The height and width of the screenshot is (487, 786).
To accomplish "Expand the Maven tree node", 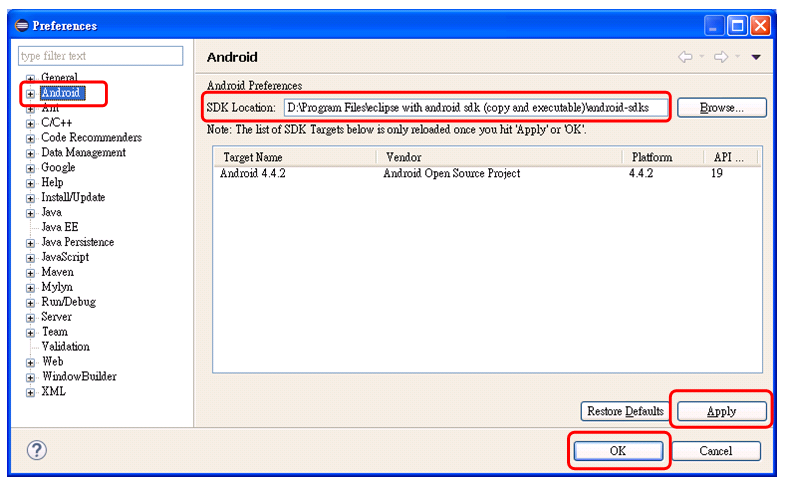I will 30,273.
